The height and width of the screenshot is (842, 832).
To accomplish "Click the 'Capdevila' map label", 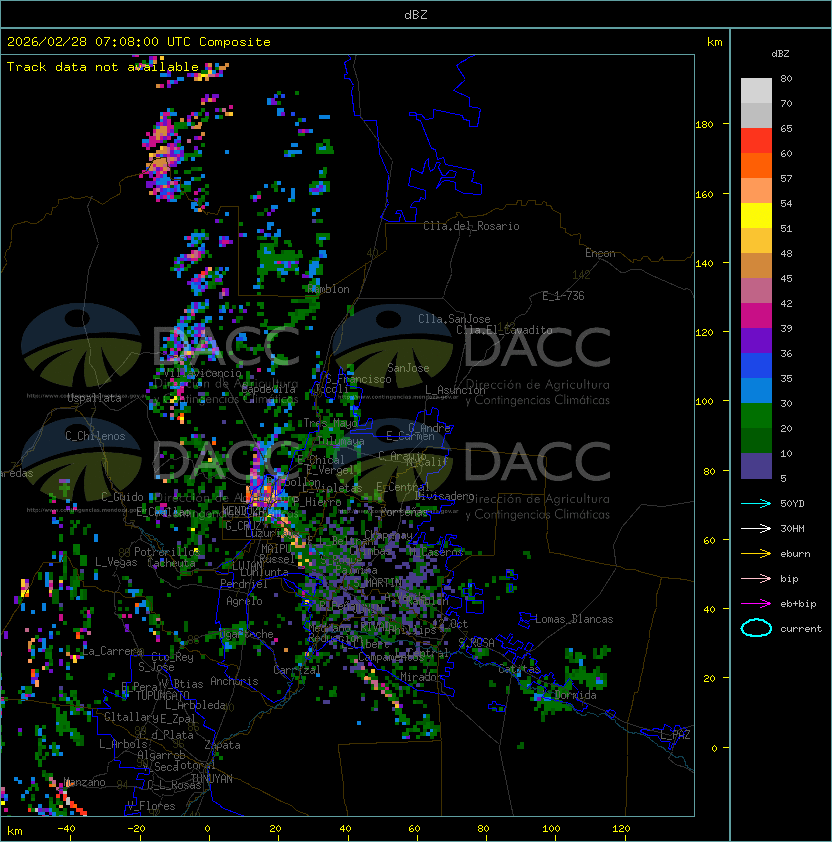I will [269, 389].
